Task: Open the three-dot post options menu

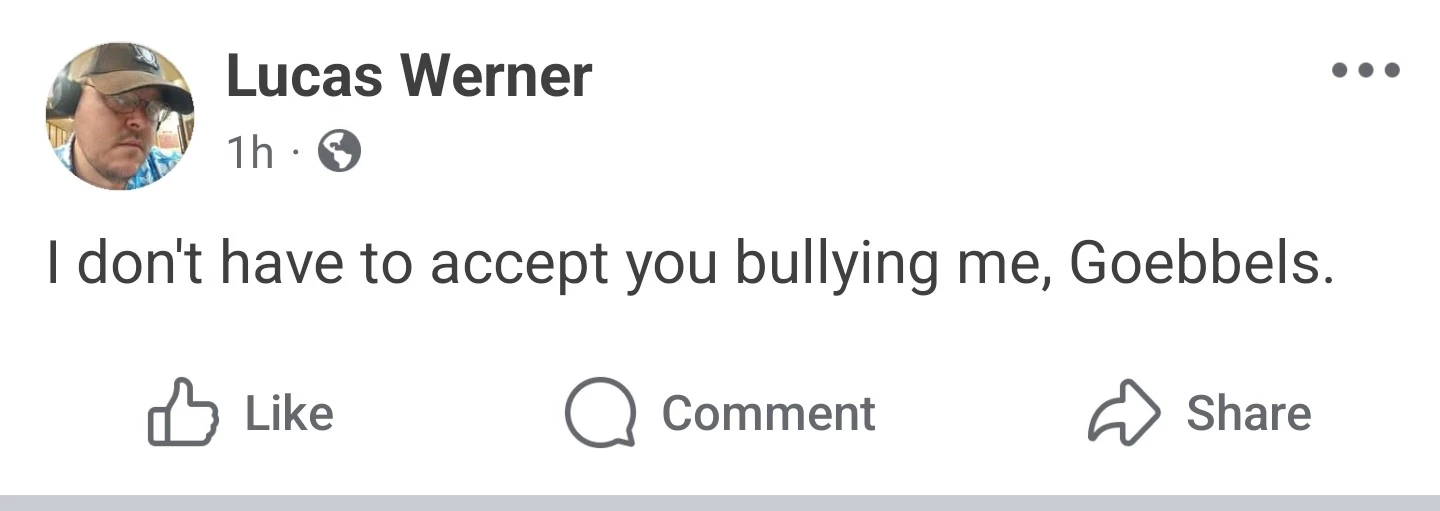Action: coord(1366,71)
